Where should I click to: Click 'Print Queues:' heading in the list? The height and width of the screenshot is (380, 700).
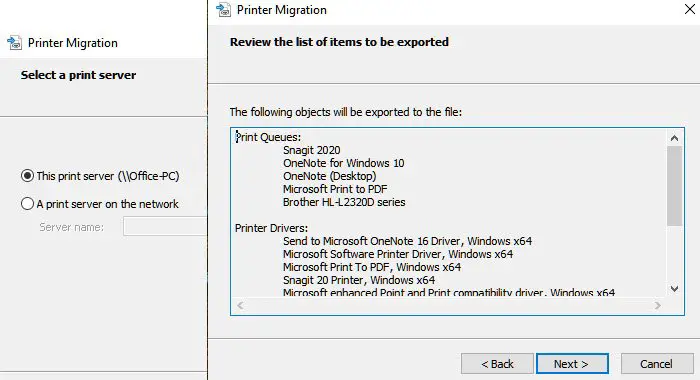point(268,137)
